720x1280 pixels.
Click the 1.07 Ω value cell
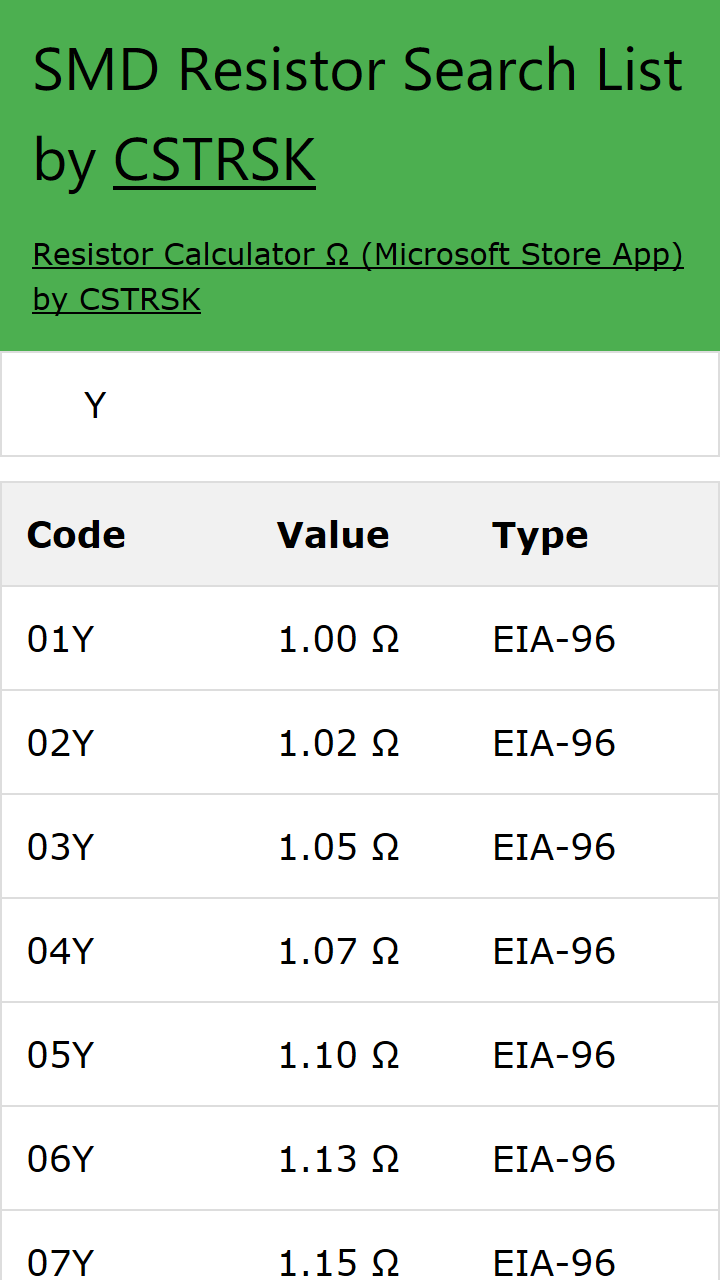tap(338, 951)
